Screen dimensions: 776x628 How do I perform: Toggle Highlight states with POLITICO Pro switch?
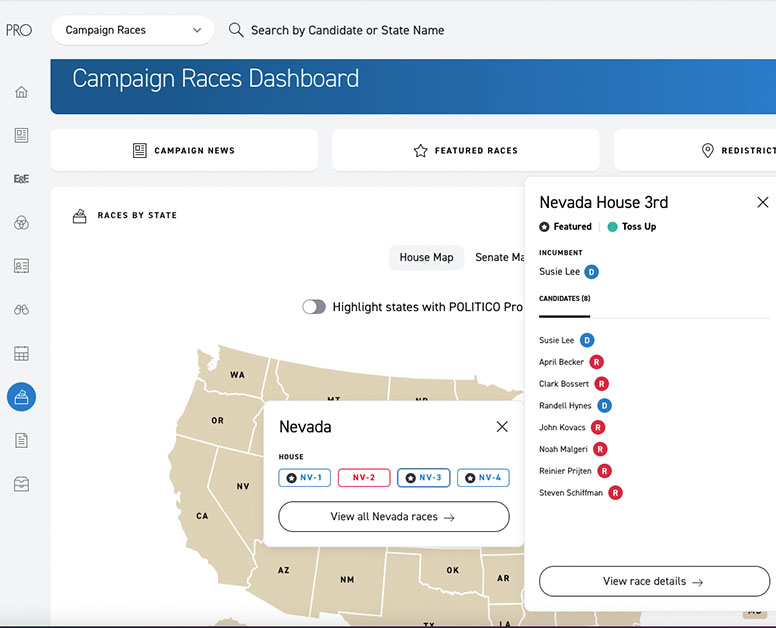[314, 307]
